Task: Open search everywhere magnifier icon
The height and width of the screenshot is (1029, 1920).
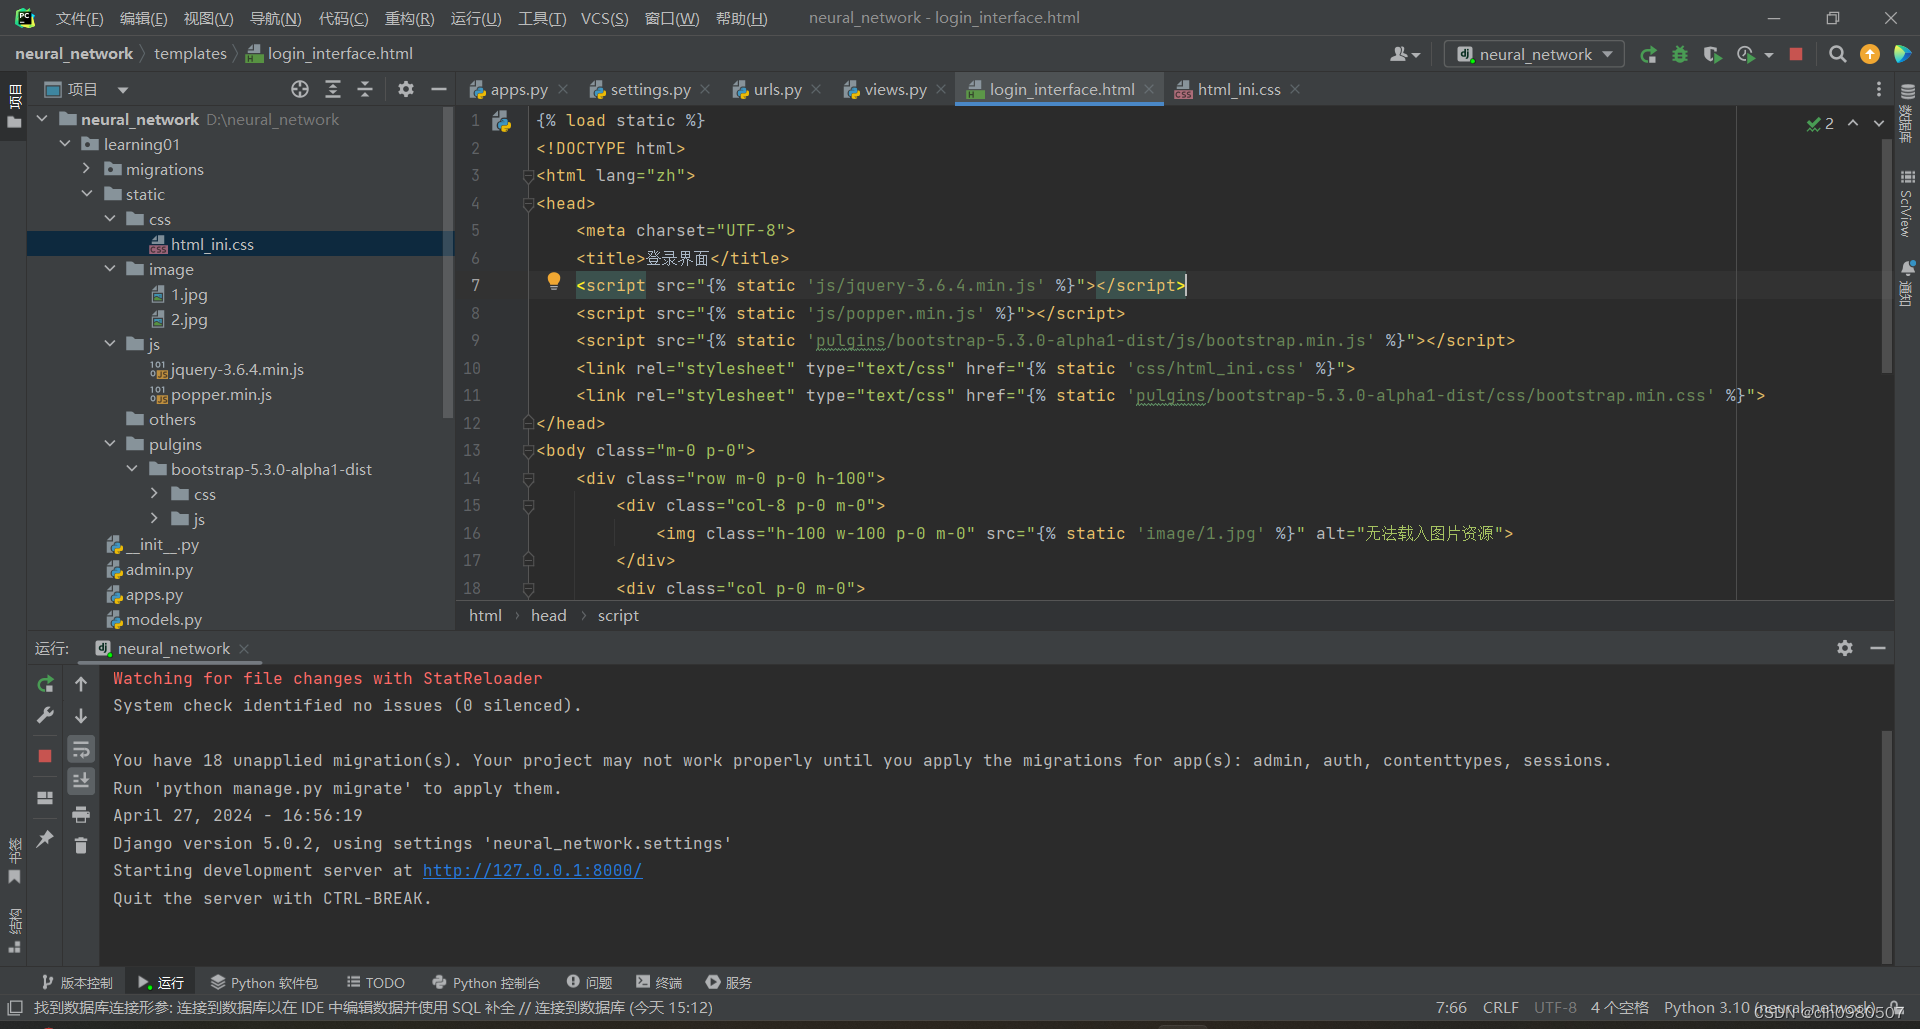Action: (1837, 54)
